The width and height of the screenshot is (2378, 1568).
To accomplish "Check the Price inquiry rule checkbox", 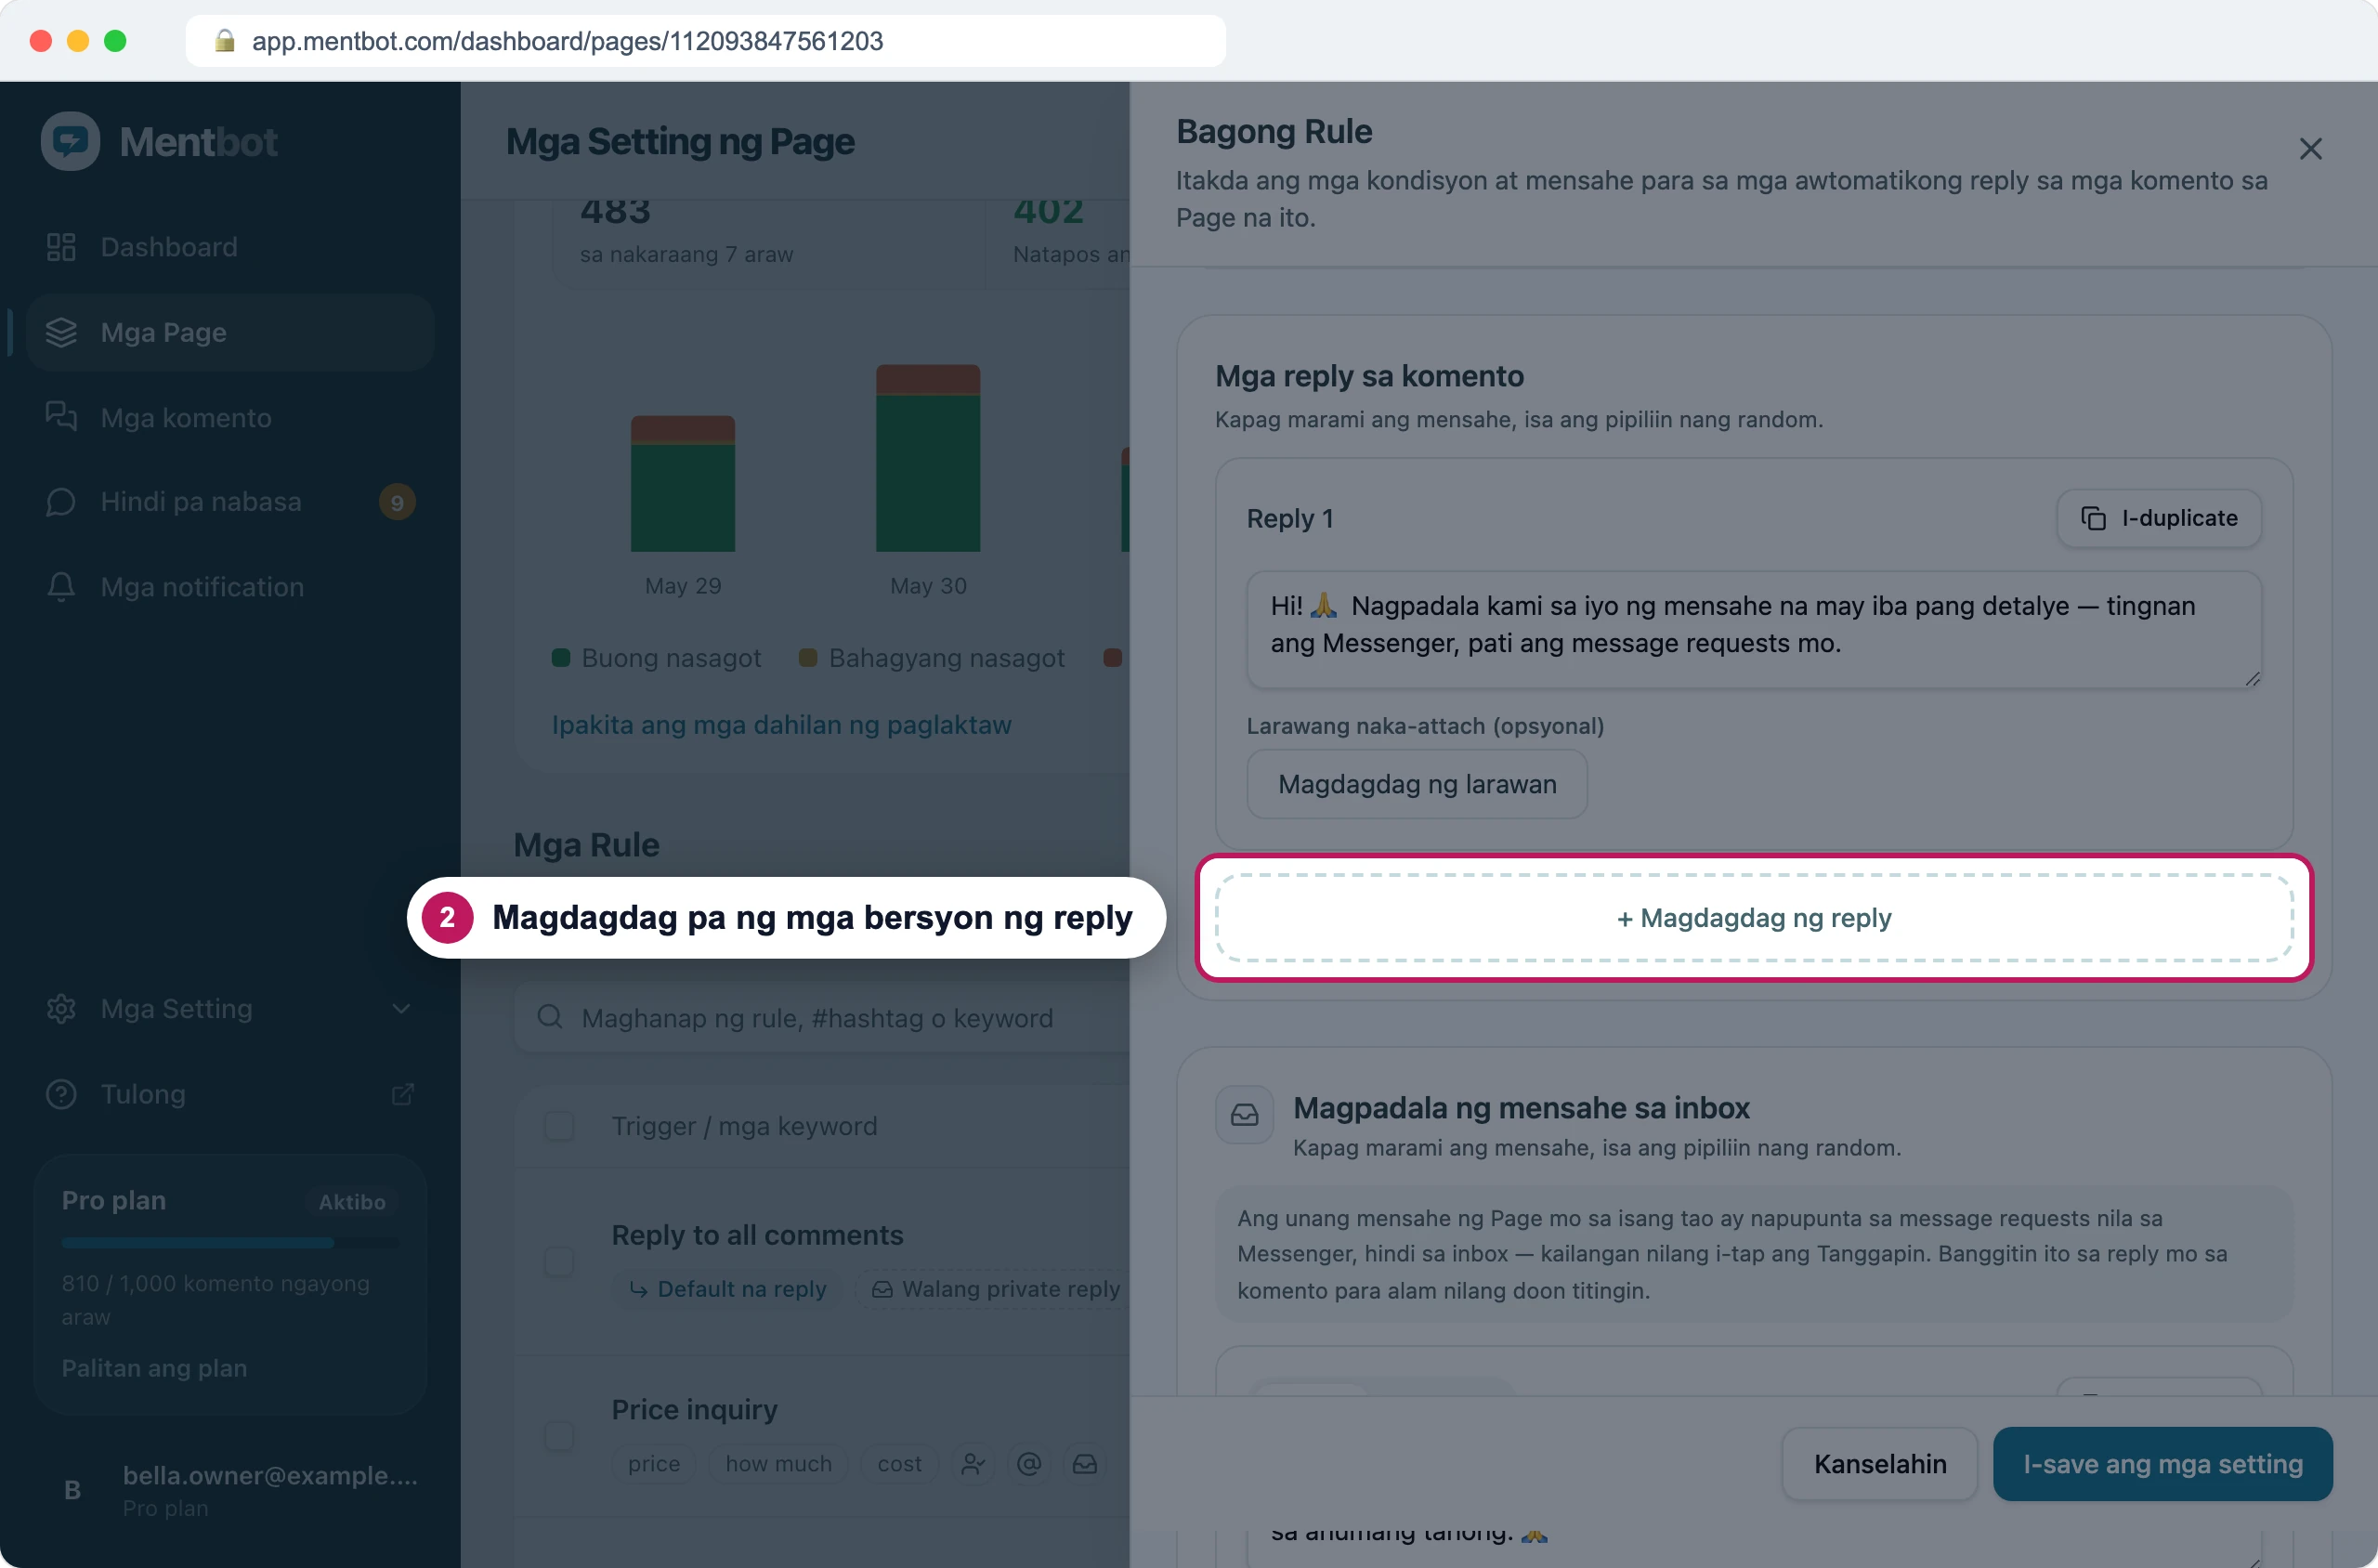I will [x=559, y=1436].
